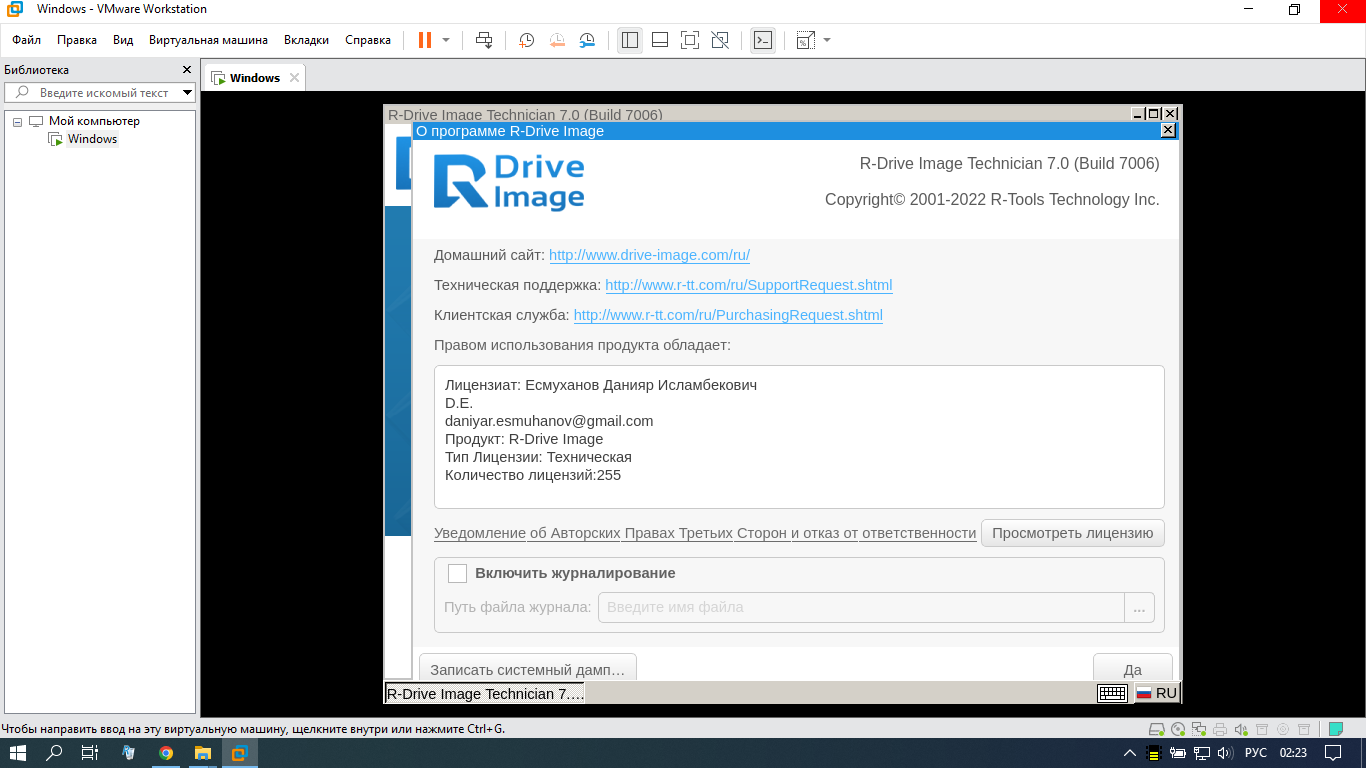1366x768 pixels.
Task: Click R-Drive Image Technician taskbar entry in VM
Action: pos(485,693)
